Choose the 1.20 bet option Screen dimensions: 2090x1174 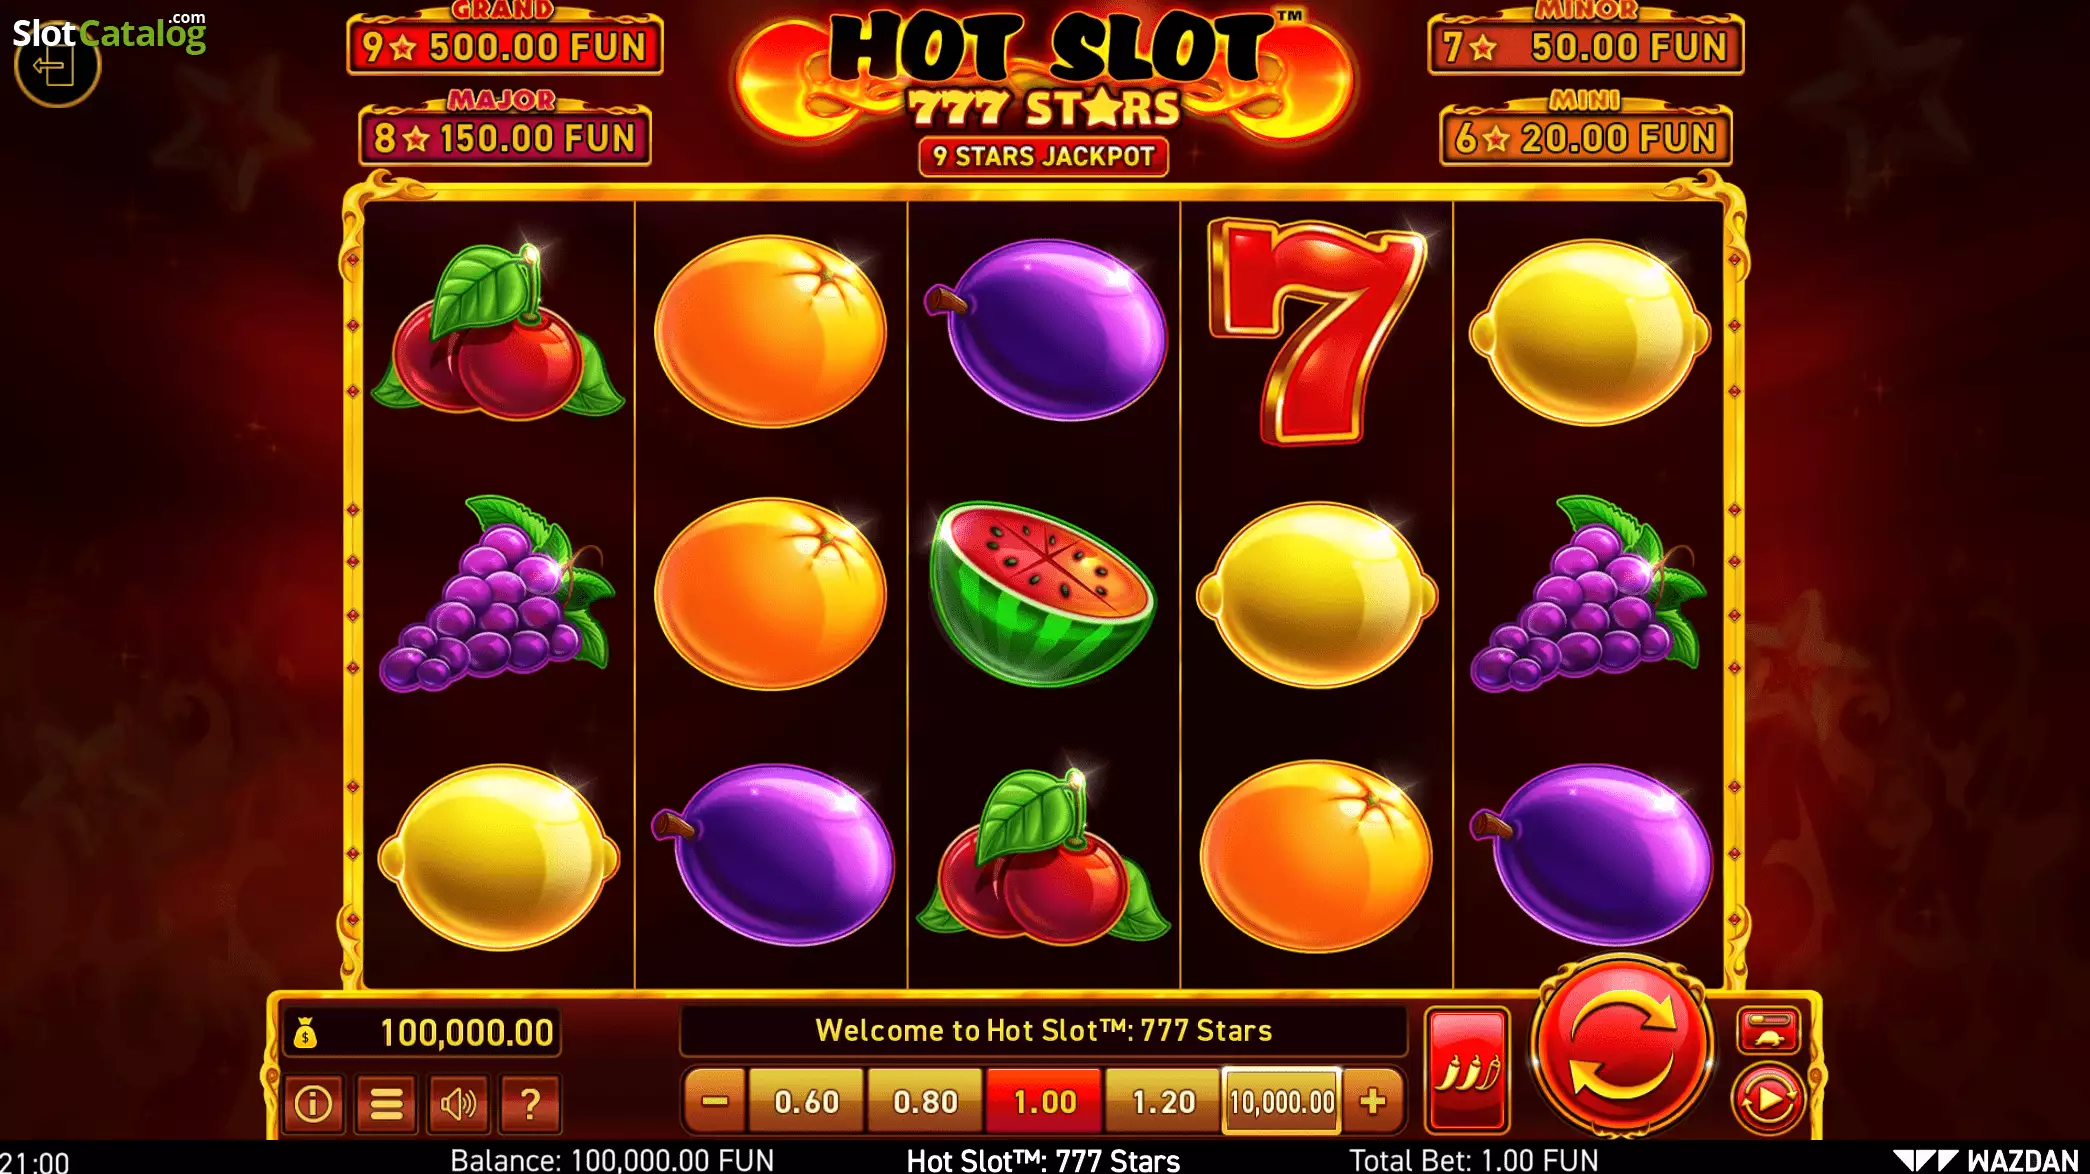[x=1163, y=1101]
